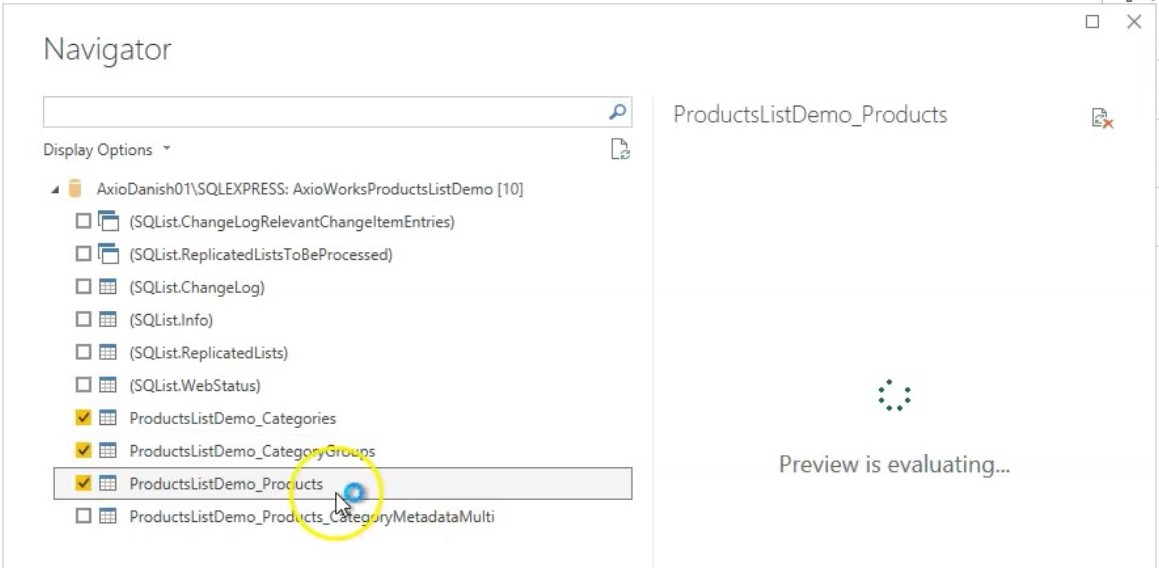Select the SQList.ReplicatedLists table item
Image resolution: width=1159 pixels, height=568 pixels.
[208, 353]
